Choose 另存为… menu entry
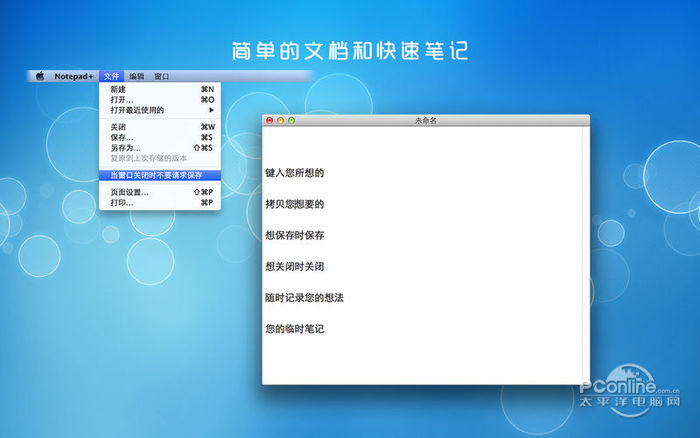700x438 pixels. [160, 147]
